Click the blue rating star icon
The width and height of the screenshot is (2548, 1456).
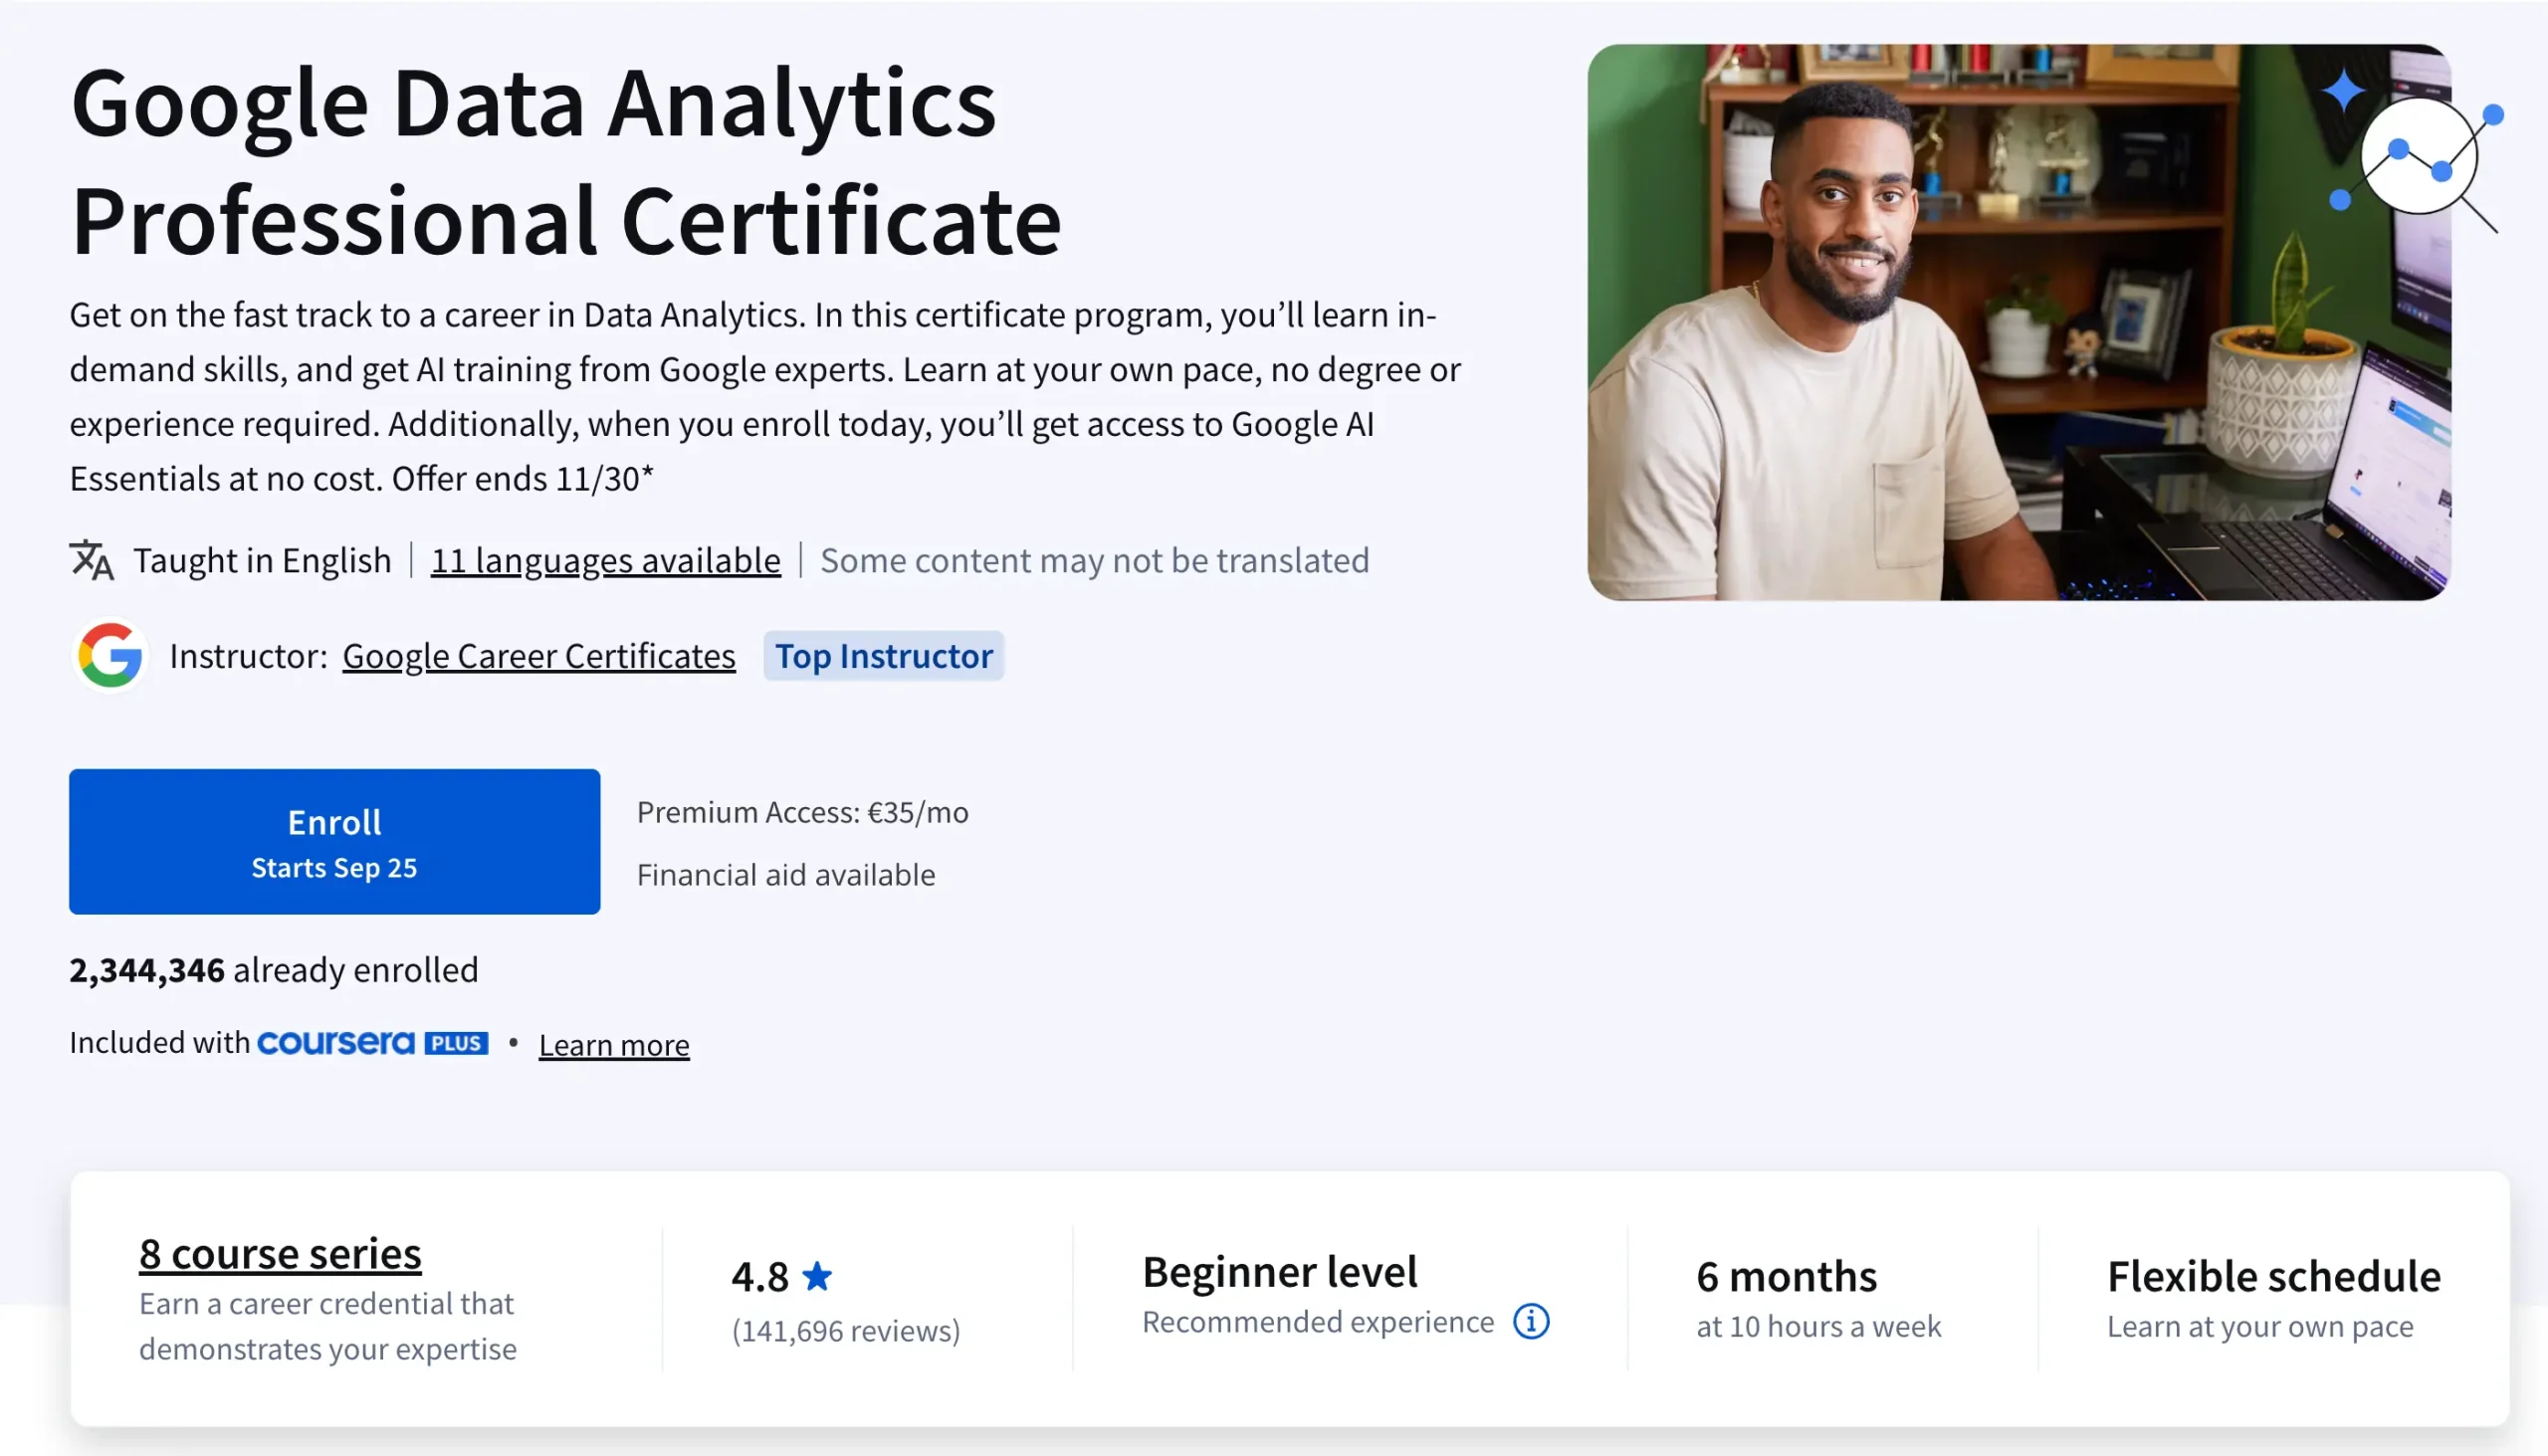pyautogui.click(x=817, y=1276)
